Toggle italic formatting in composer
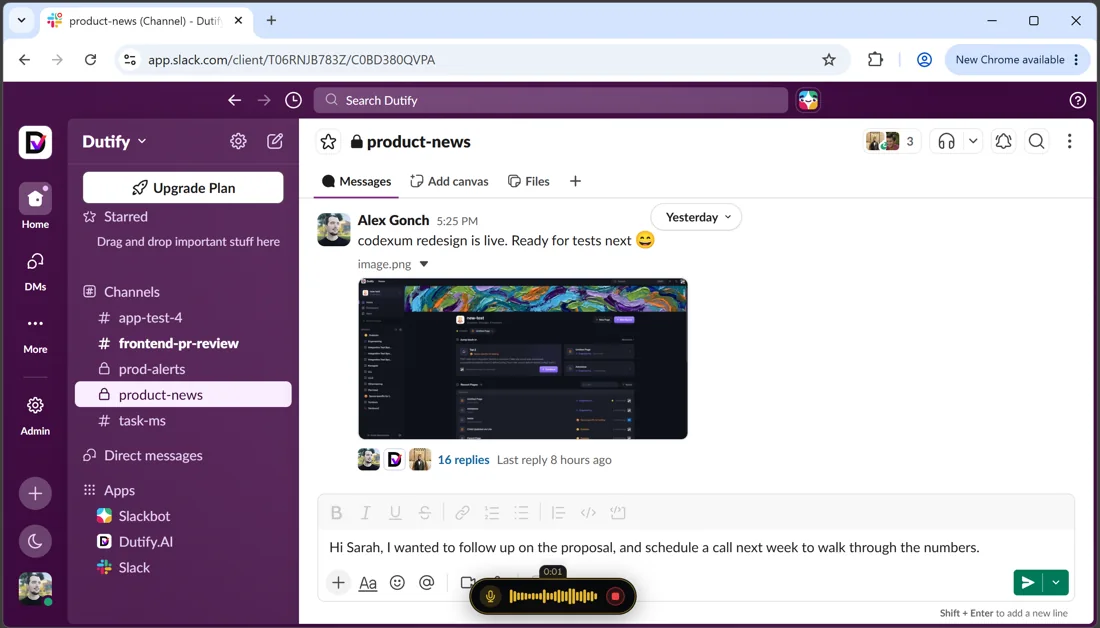 click(365, 513)
